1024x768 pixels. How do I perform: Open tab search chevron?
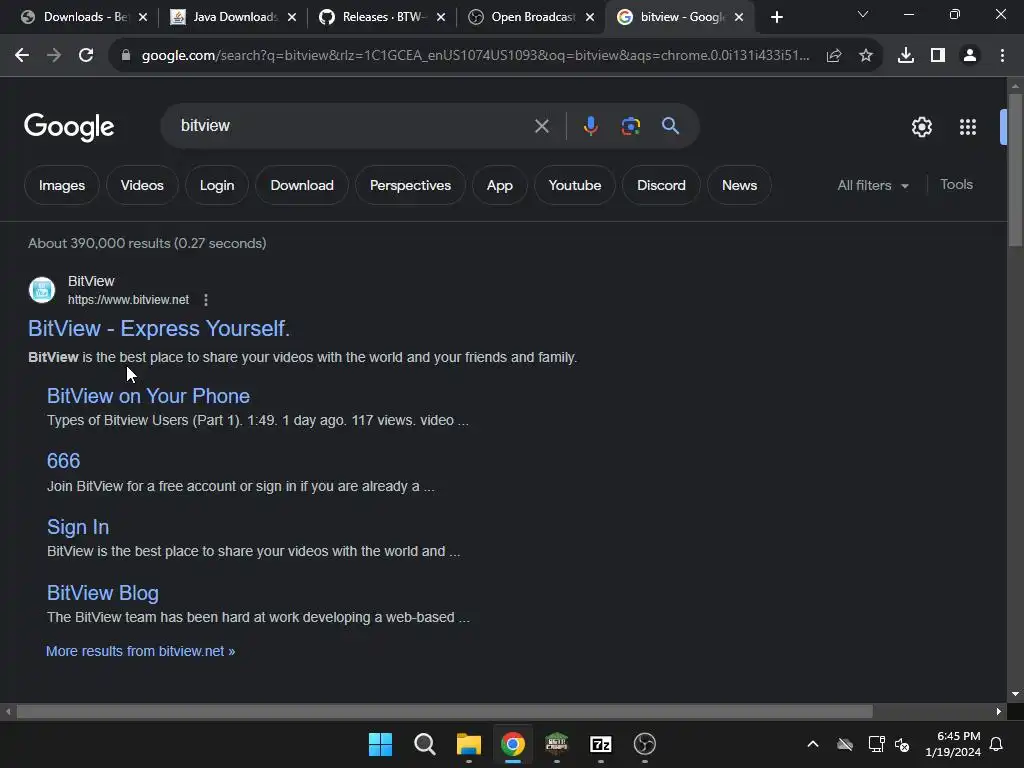pos(863,14)
